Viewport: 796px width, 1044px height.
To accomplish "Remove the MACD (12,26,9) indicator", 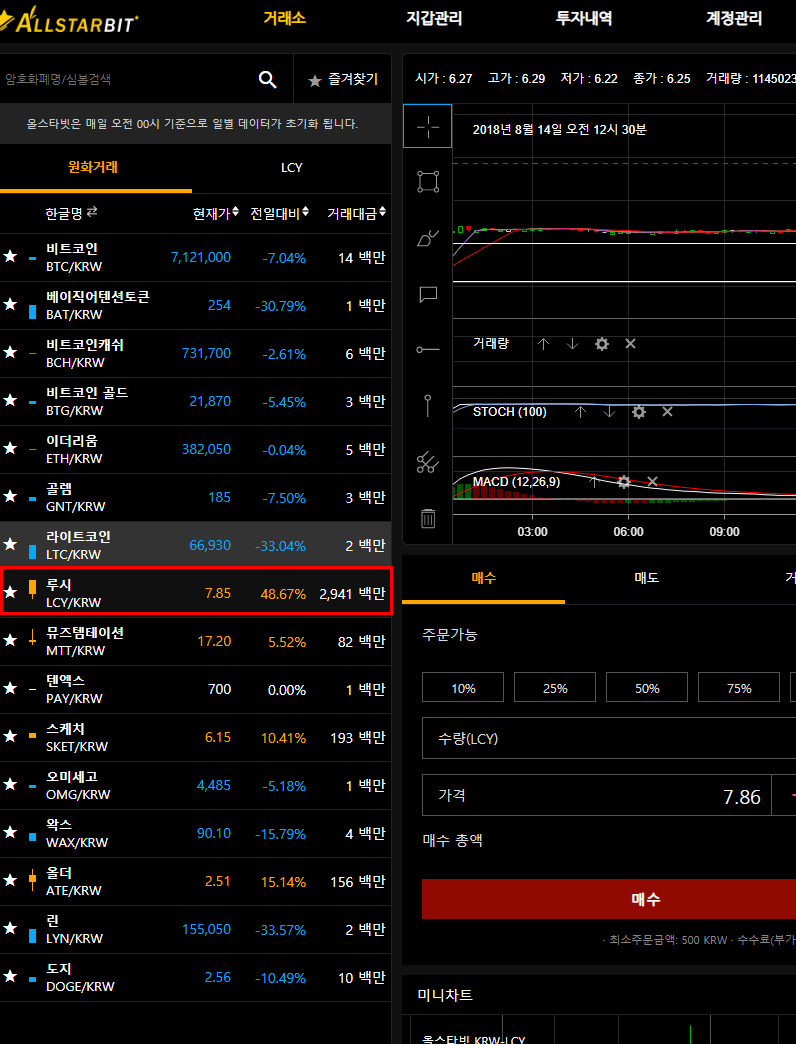I will click(x=652, y=481).
